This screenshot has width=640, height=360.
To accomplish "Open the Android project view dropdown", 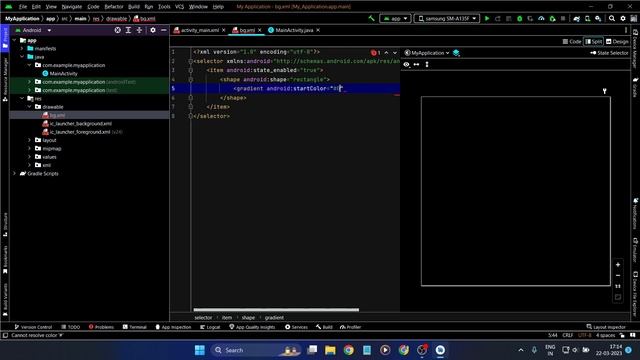I will click(33, 30).
